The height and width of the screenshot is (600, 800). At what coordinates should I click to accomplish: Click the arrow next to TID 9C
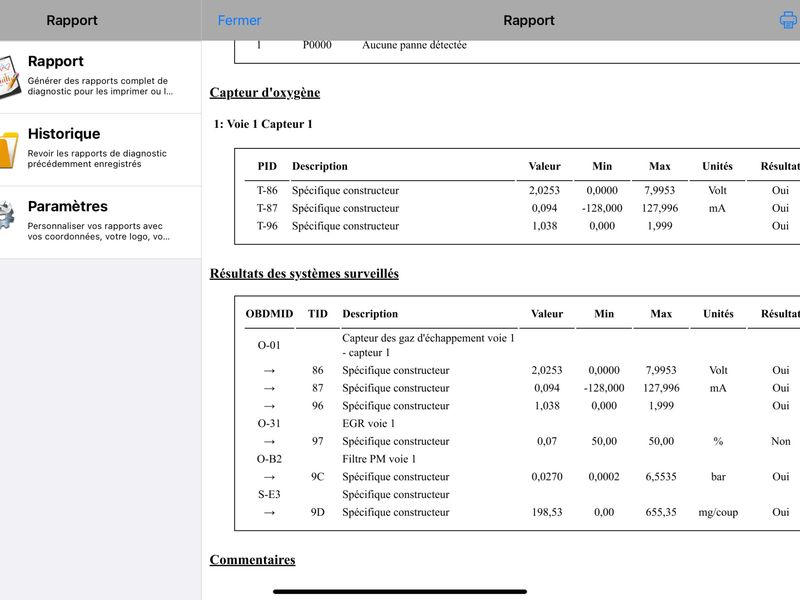(269, 478)
